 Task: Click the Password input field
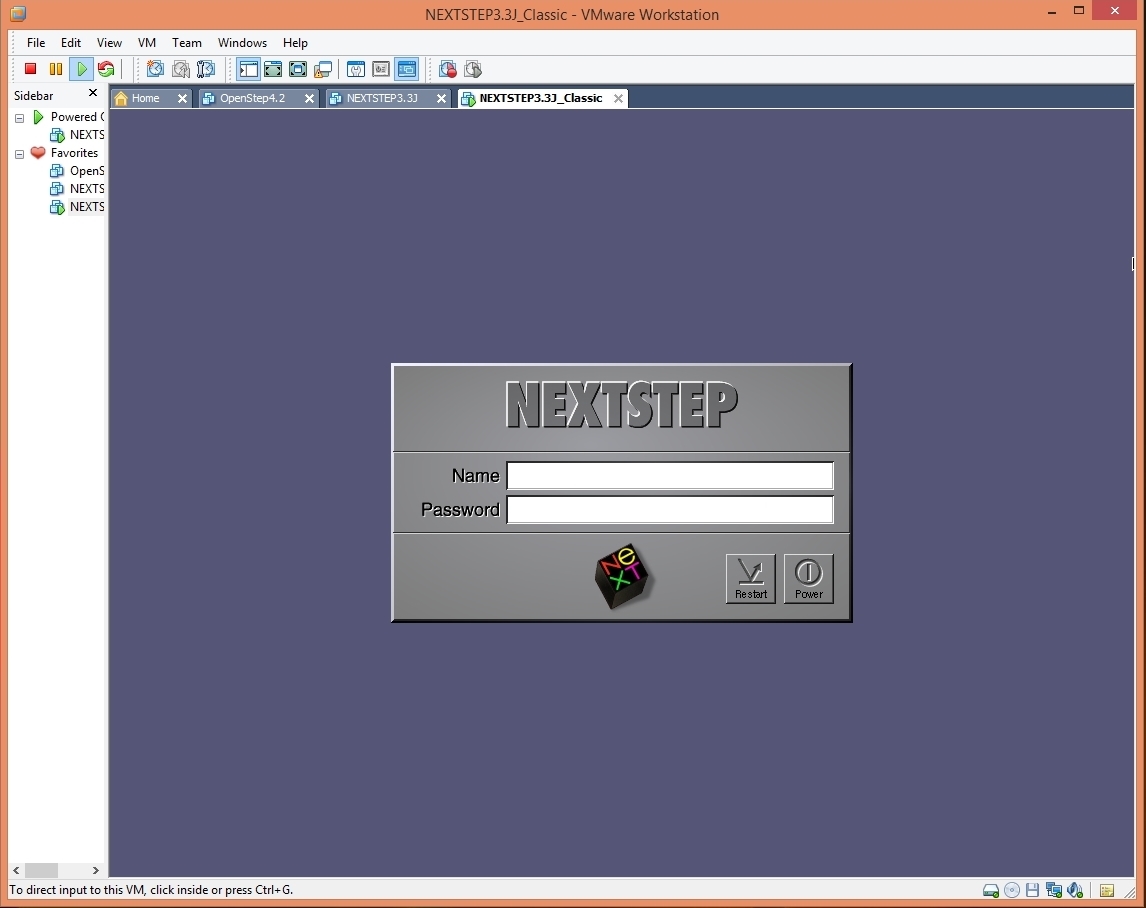(669, 510)
